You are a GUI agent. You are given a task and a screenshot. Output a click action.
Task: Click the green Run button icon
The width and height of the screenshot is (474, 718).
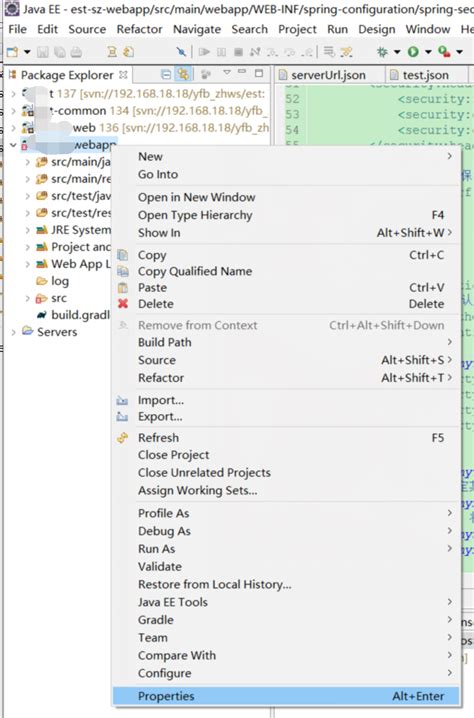pyautogui.click(x=414, y=52)
